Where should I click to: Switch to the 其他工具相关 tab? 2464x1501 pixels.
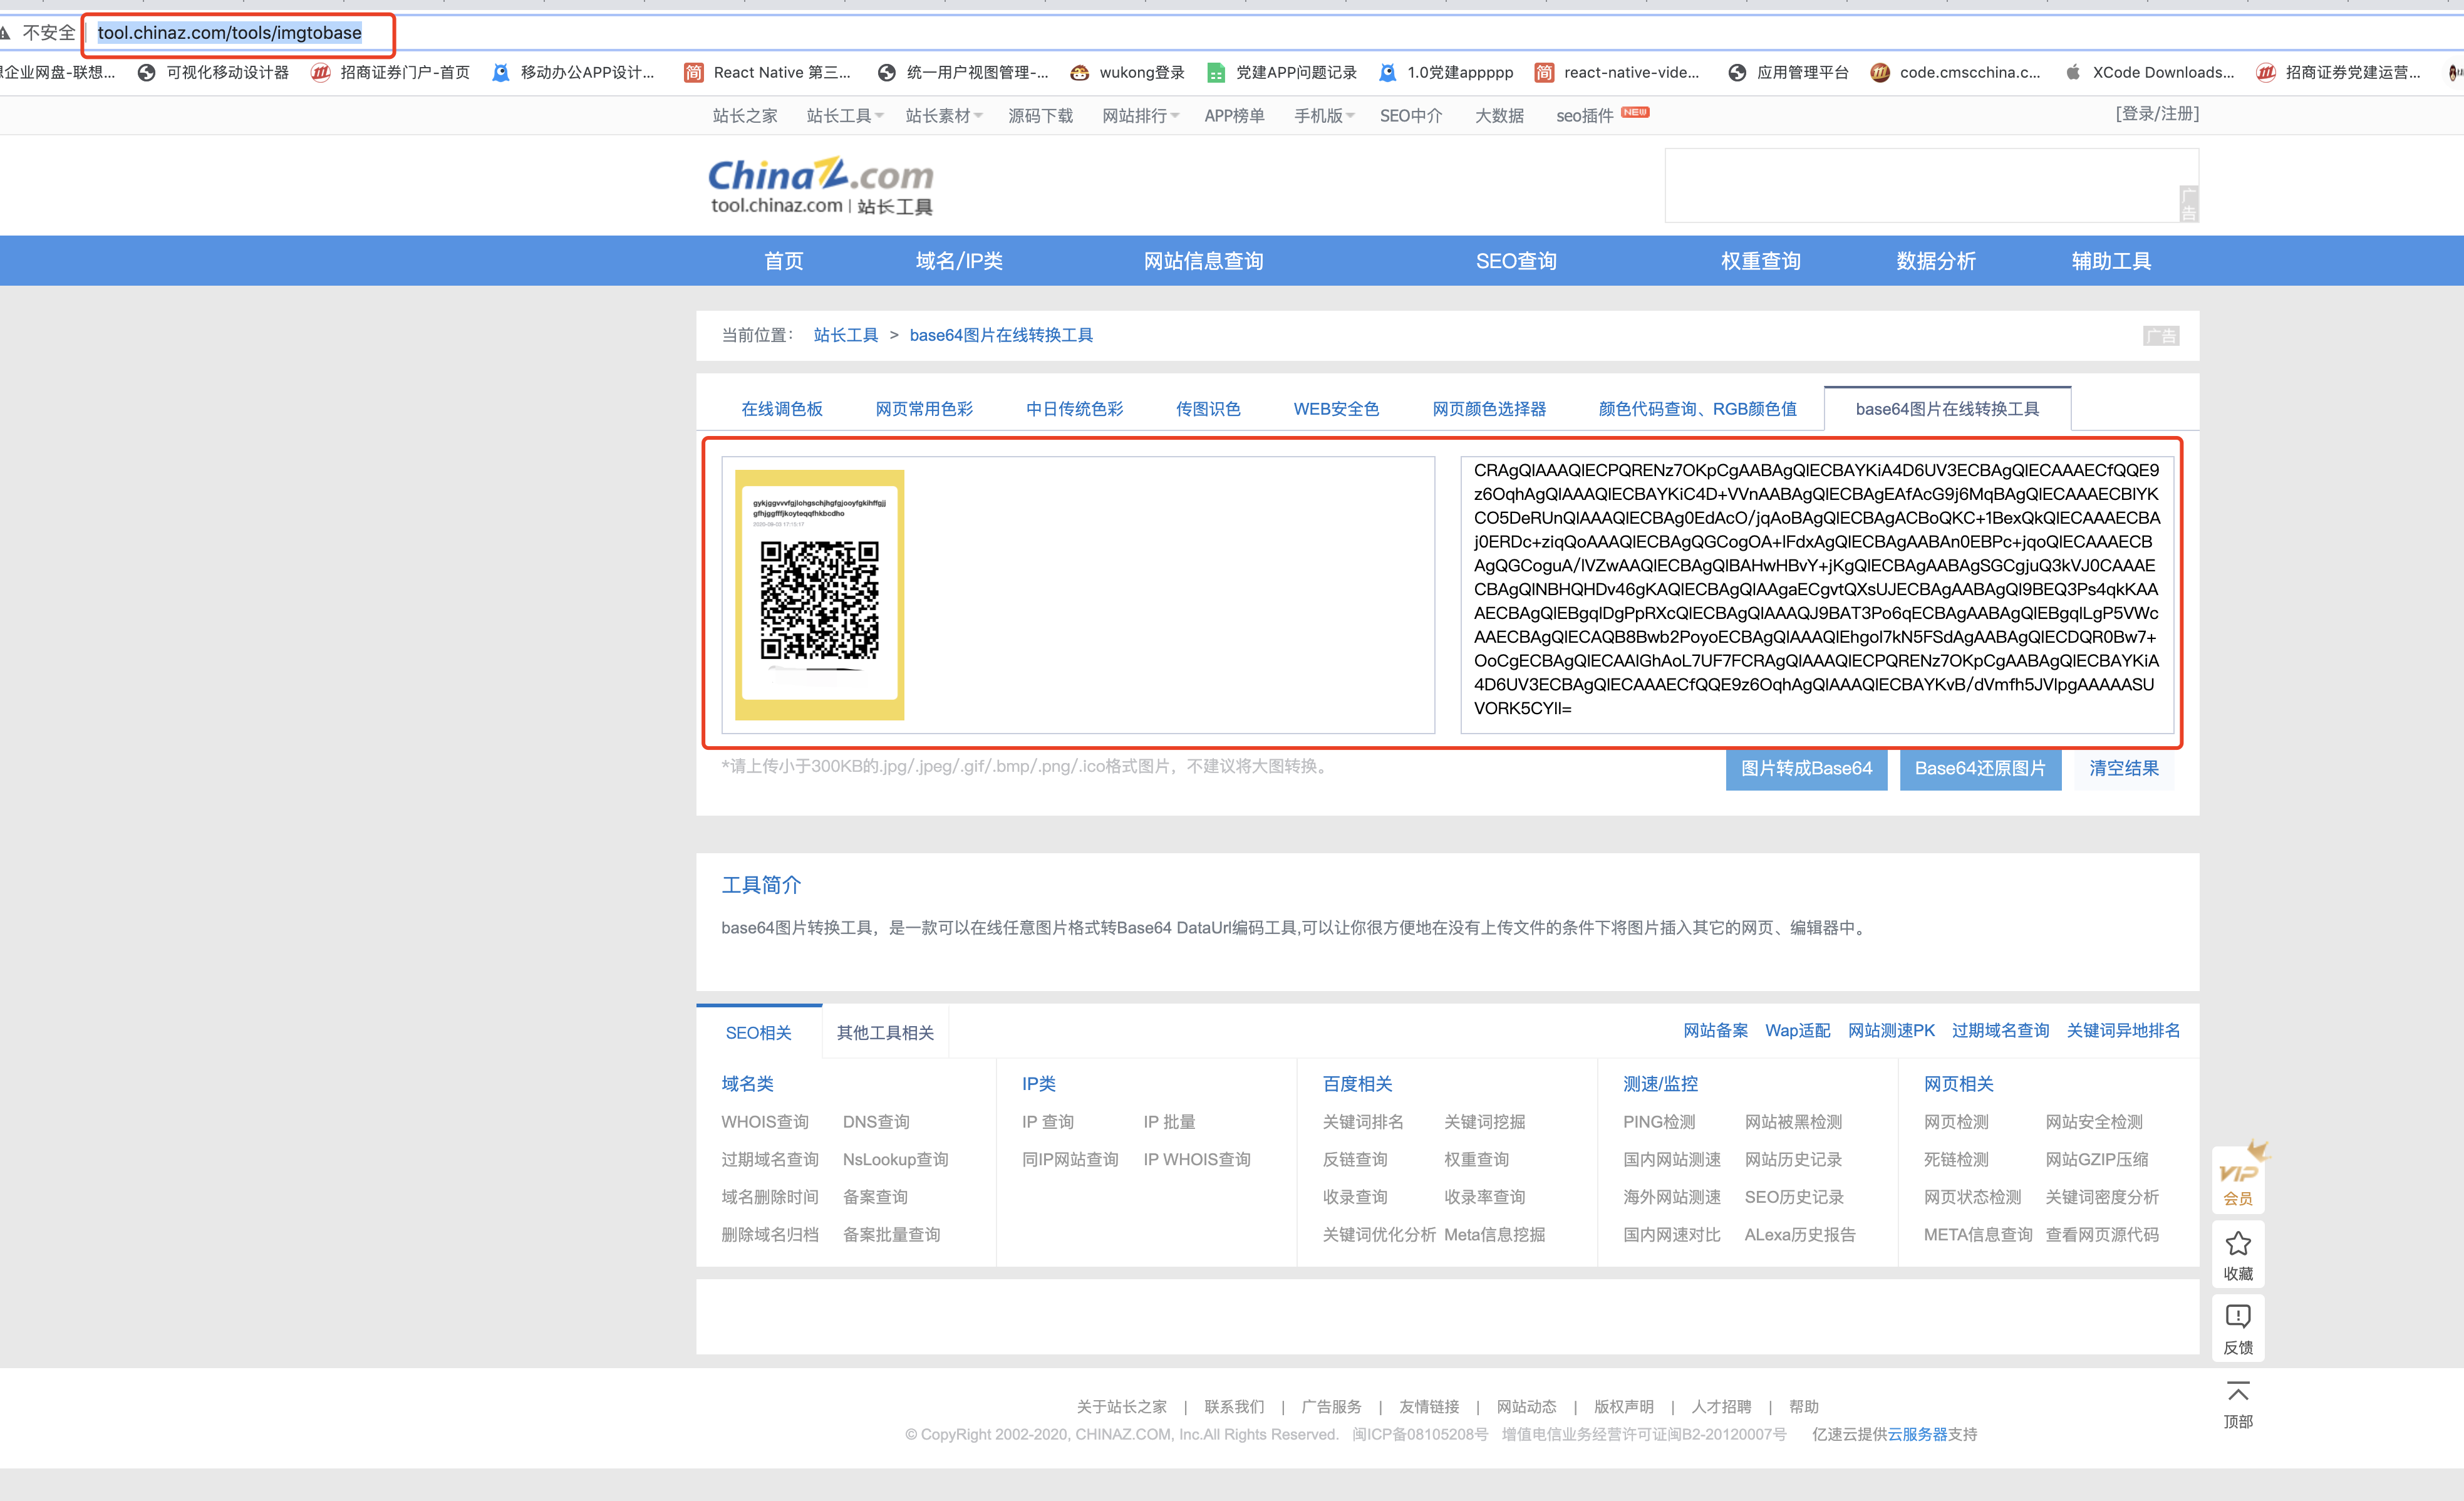[885, 1033]
